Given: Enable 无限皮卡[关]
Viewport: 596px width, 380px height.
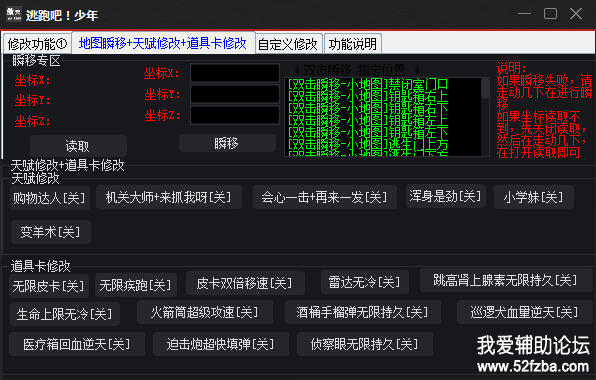Looking at the screenshot, I should 49,286.
